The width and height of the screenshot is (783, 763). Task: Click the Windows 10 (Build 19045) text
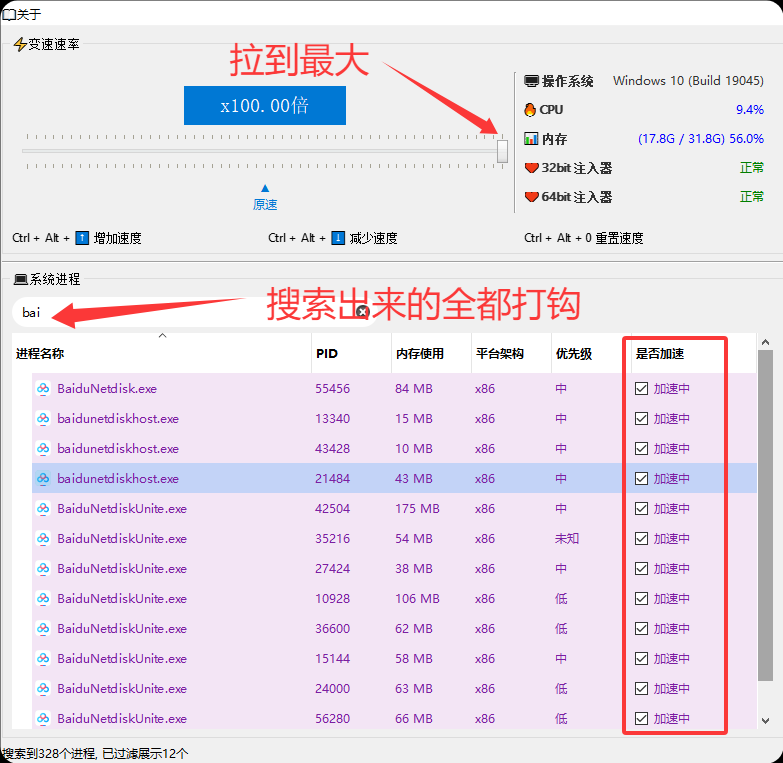pyautogui.click(x=688, y=80)
